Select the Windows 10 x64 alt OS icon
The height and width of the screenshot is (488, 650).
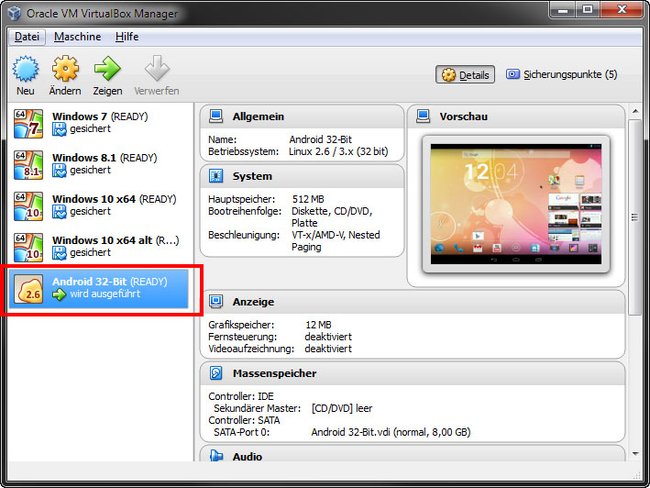pyautogui.click(x=28, y=248)
